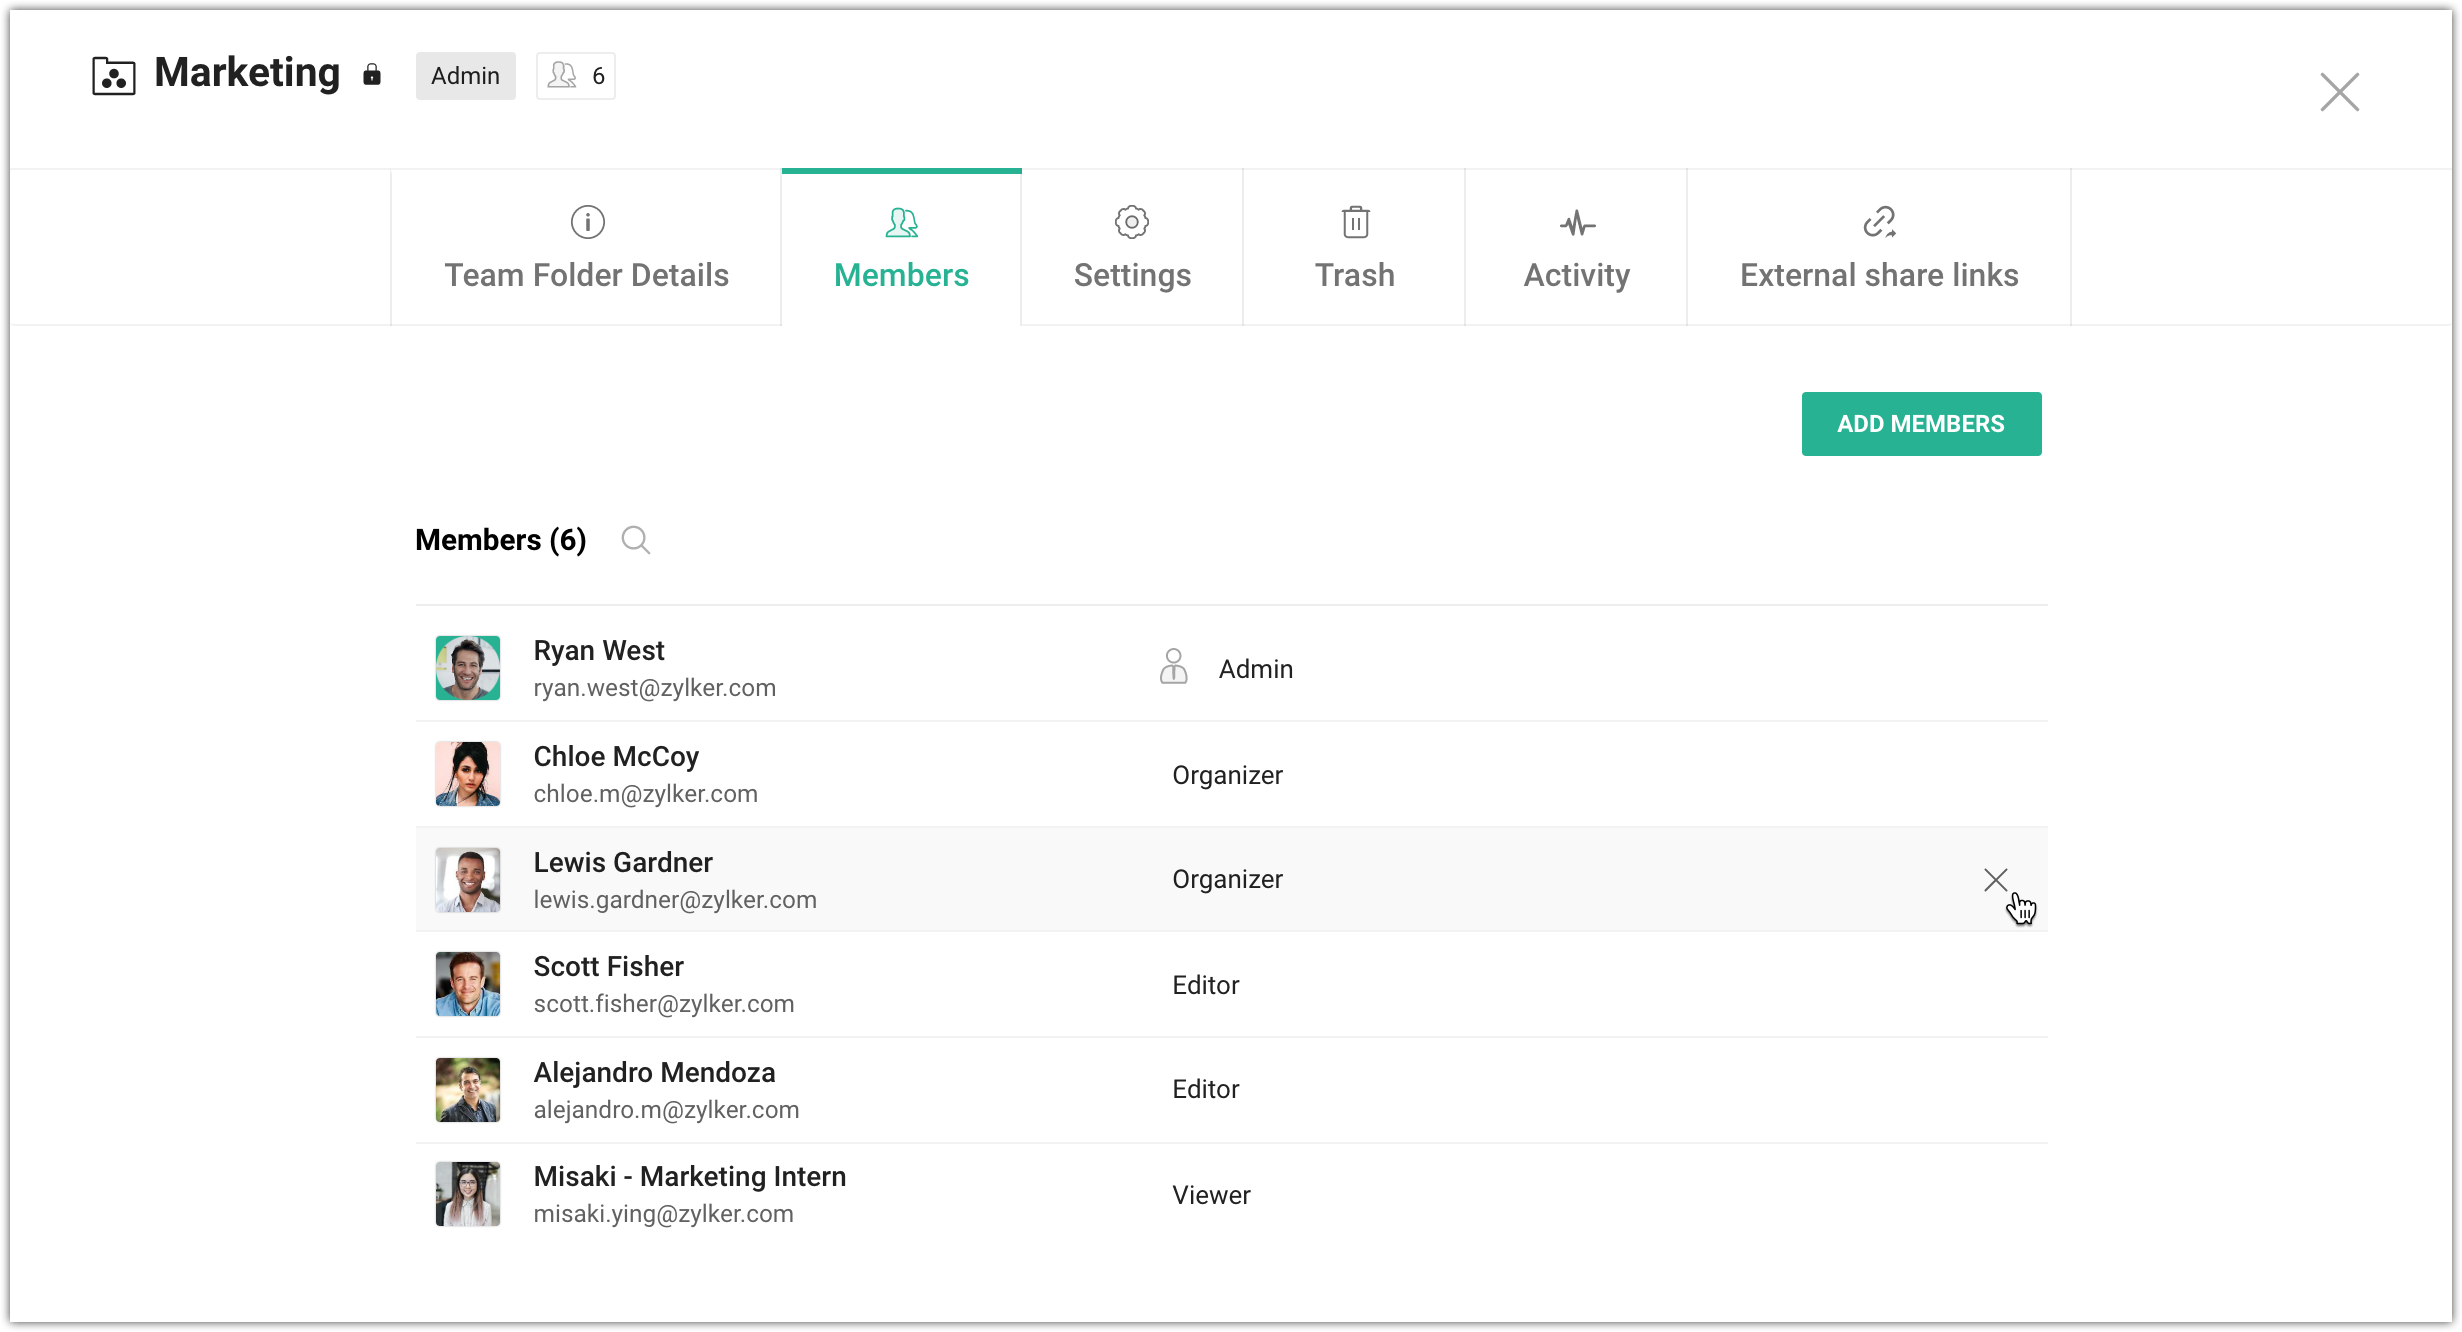Viewport: 2462px width, 1332px height.
Task: Click the lock icon beside Marketing
Action: pos(372,75)
